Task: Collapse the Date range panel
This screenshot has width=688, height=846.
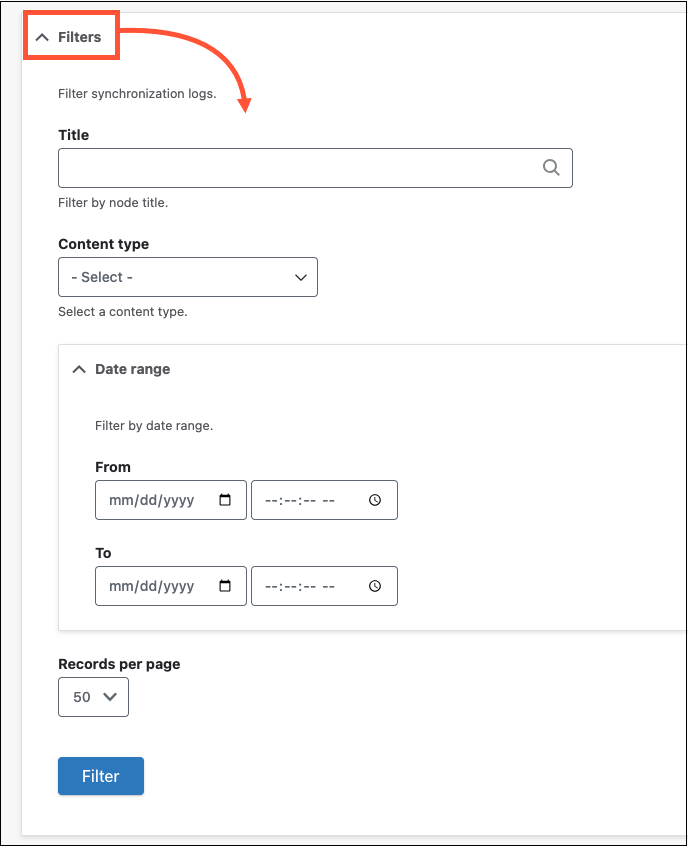Action: 121,369
